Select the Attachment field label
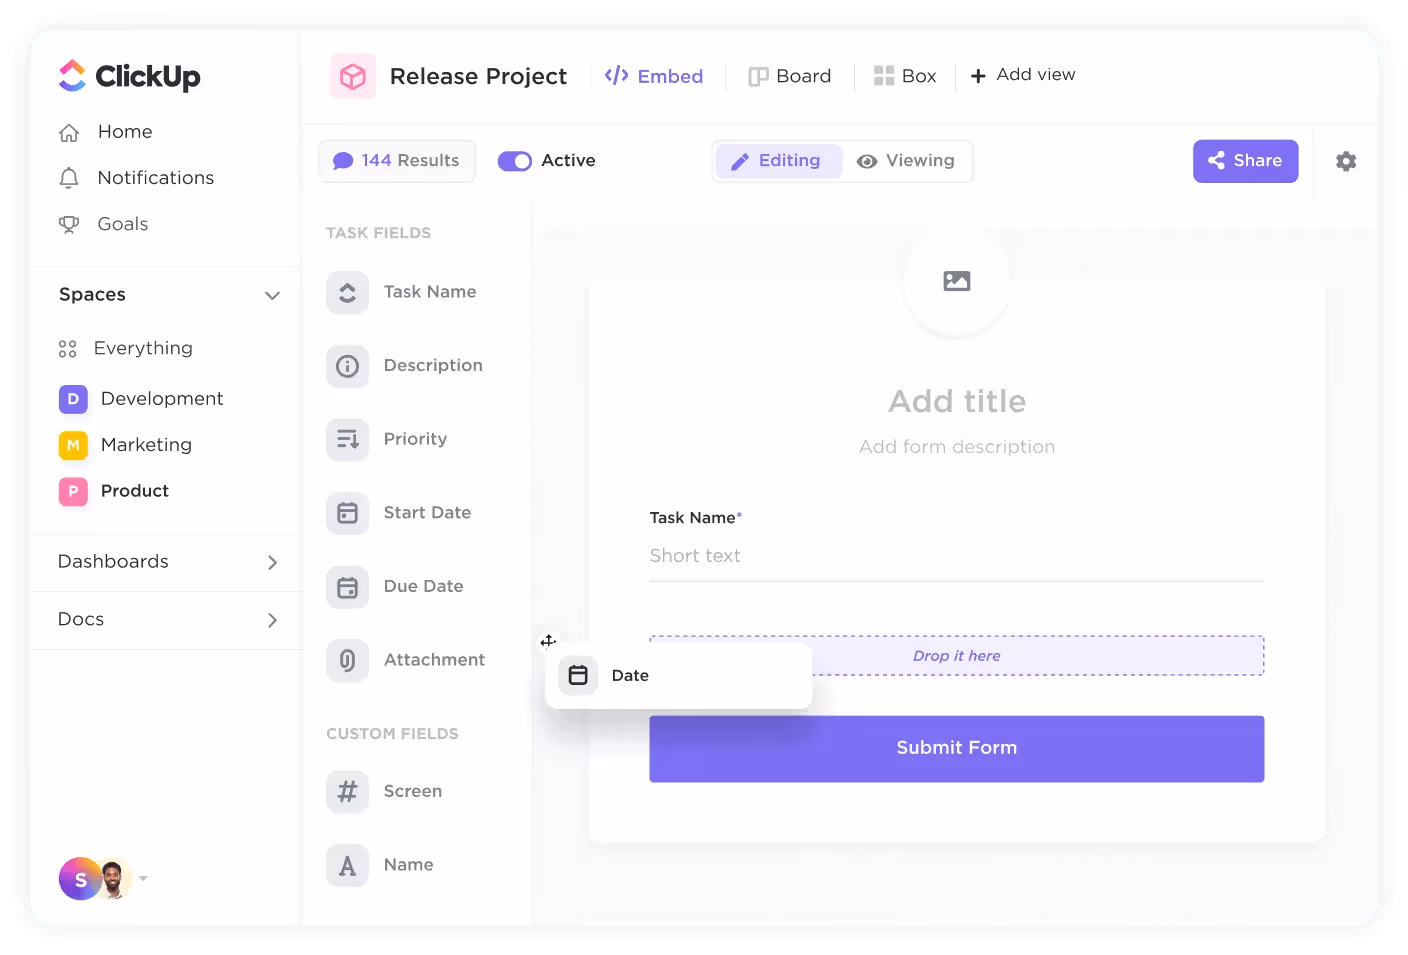 (434, 660)
